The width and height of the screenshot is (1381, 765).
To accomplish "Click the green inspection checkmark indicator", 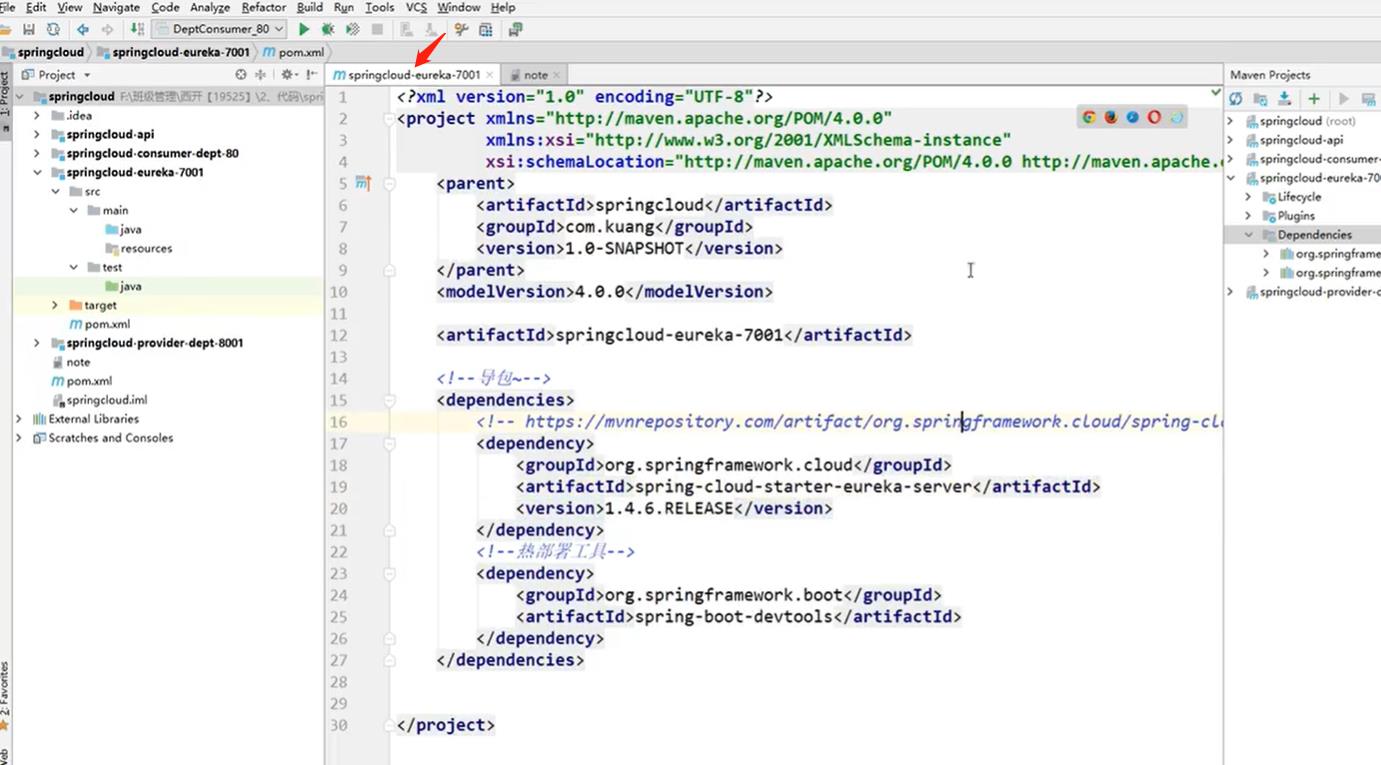I will click(1215, 92).
